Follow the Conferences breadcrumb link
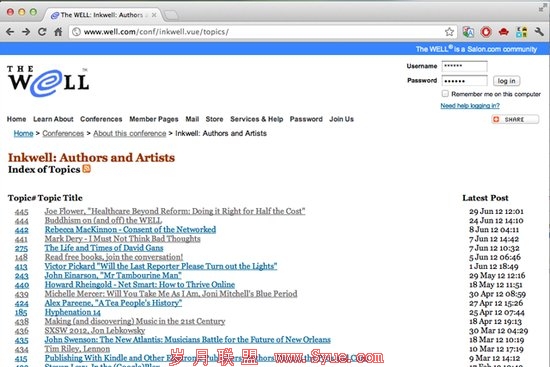The image size is (550, 367). 63,134
